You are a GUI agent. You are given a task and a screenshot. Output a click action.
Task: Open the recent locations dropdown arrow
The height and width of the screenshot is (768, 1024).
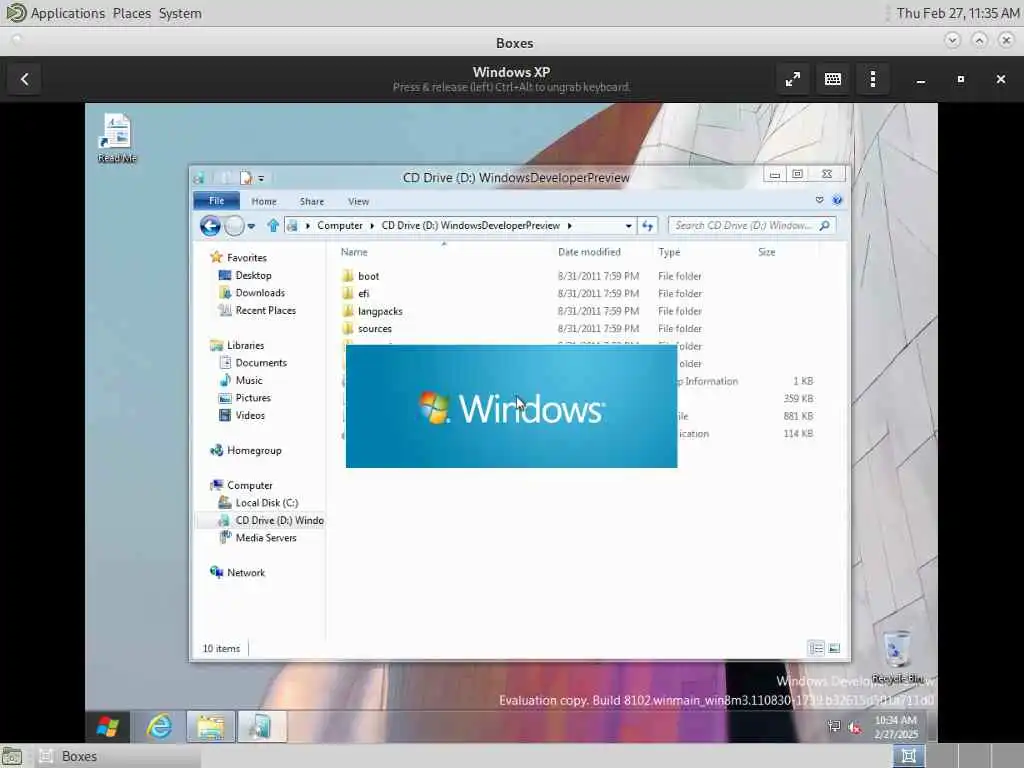tap(251, 226)
